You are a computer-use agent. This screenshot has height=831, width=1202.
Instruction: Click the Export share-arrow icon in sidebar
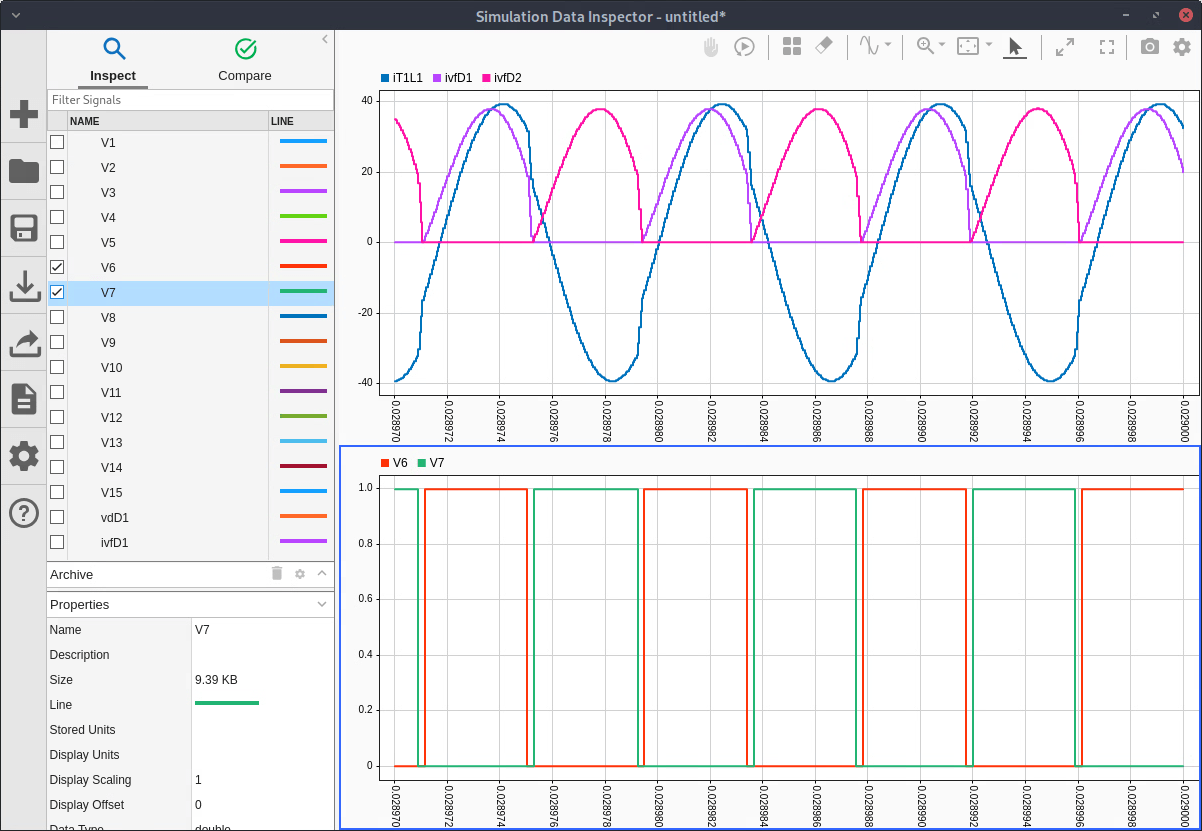pos(24,343)
